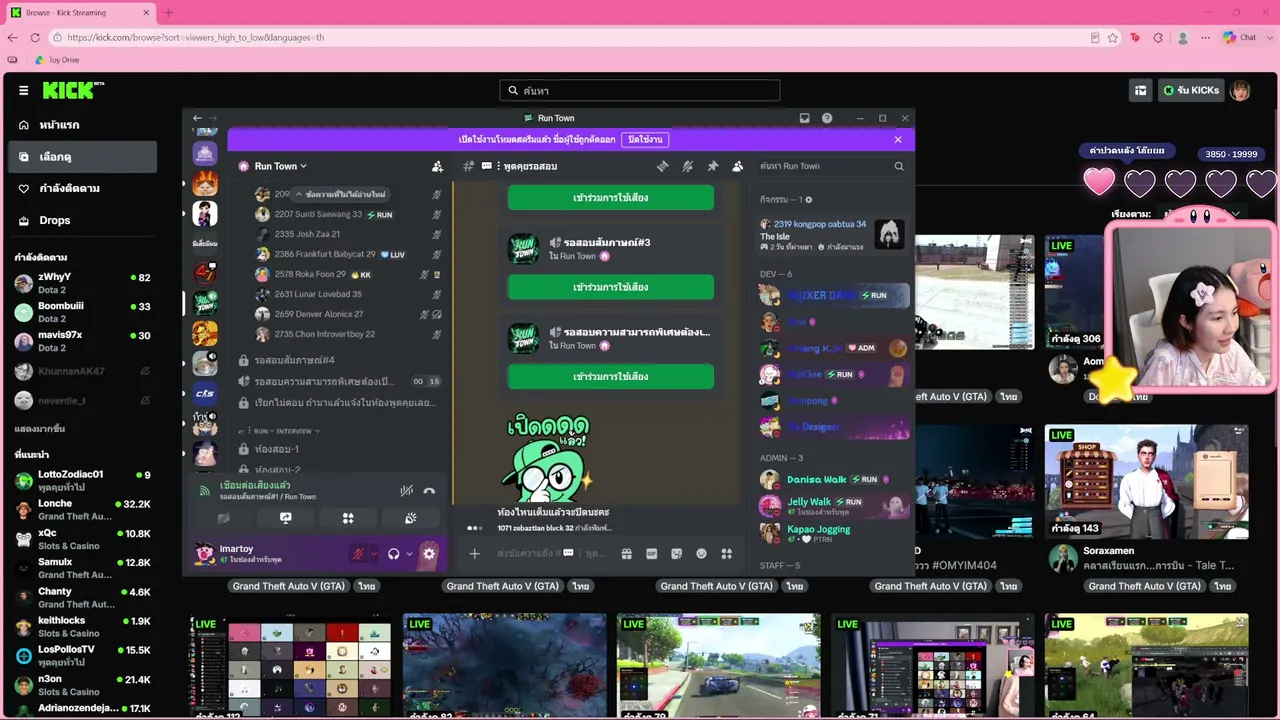Viewport: 1280px width, 720px height.
Task: Select zWhyY in followed channels
Action: pyautogui.click(x=82, y=283)
